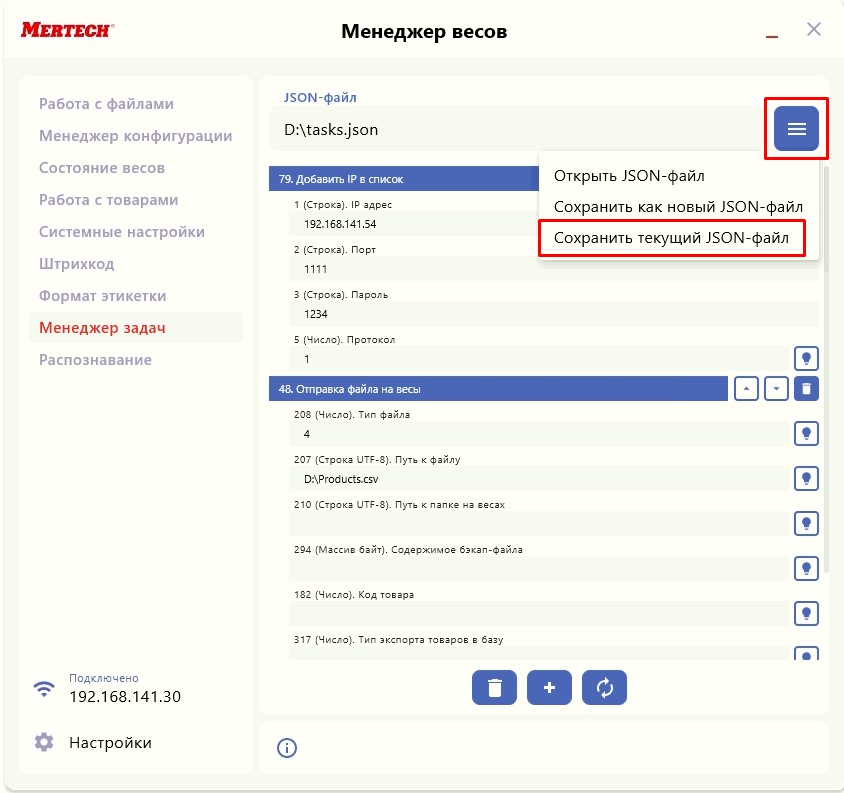Click lightbulb next to "Путь к файлу"

[807, 478]
